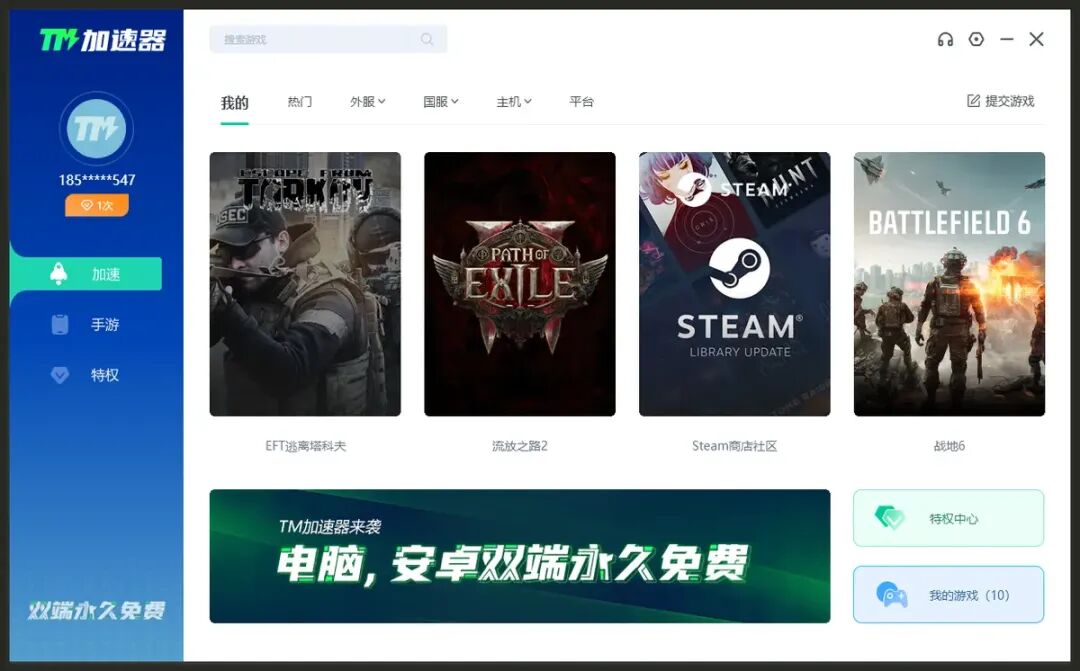This screenshot has width=1080, height=671.
Task: Open the Path of Exile 2 cover
Action: (x=520, y=284)
